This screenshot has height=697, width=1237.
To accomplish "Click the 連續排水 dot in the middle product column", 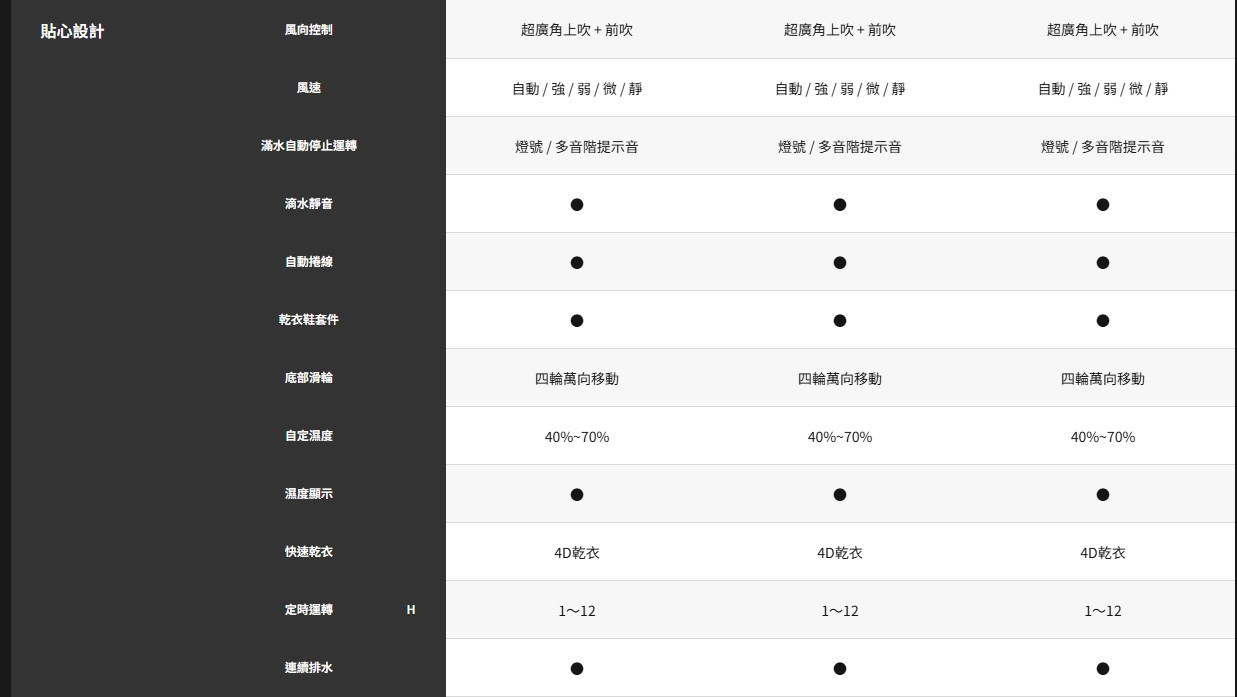I will pyautogui.click(x=840, y=669).
